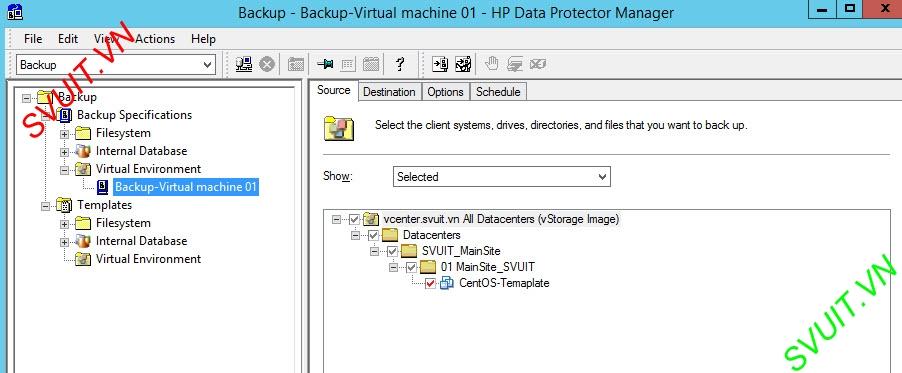The image size is (902, 373).
Task: Collapse the 01 MainSite_SVUIT folder node
Action: 393,267
